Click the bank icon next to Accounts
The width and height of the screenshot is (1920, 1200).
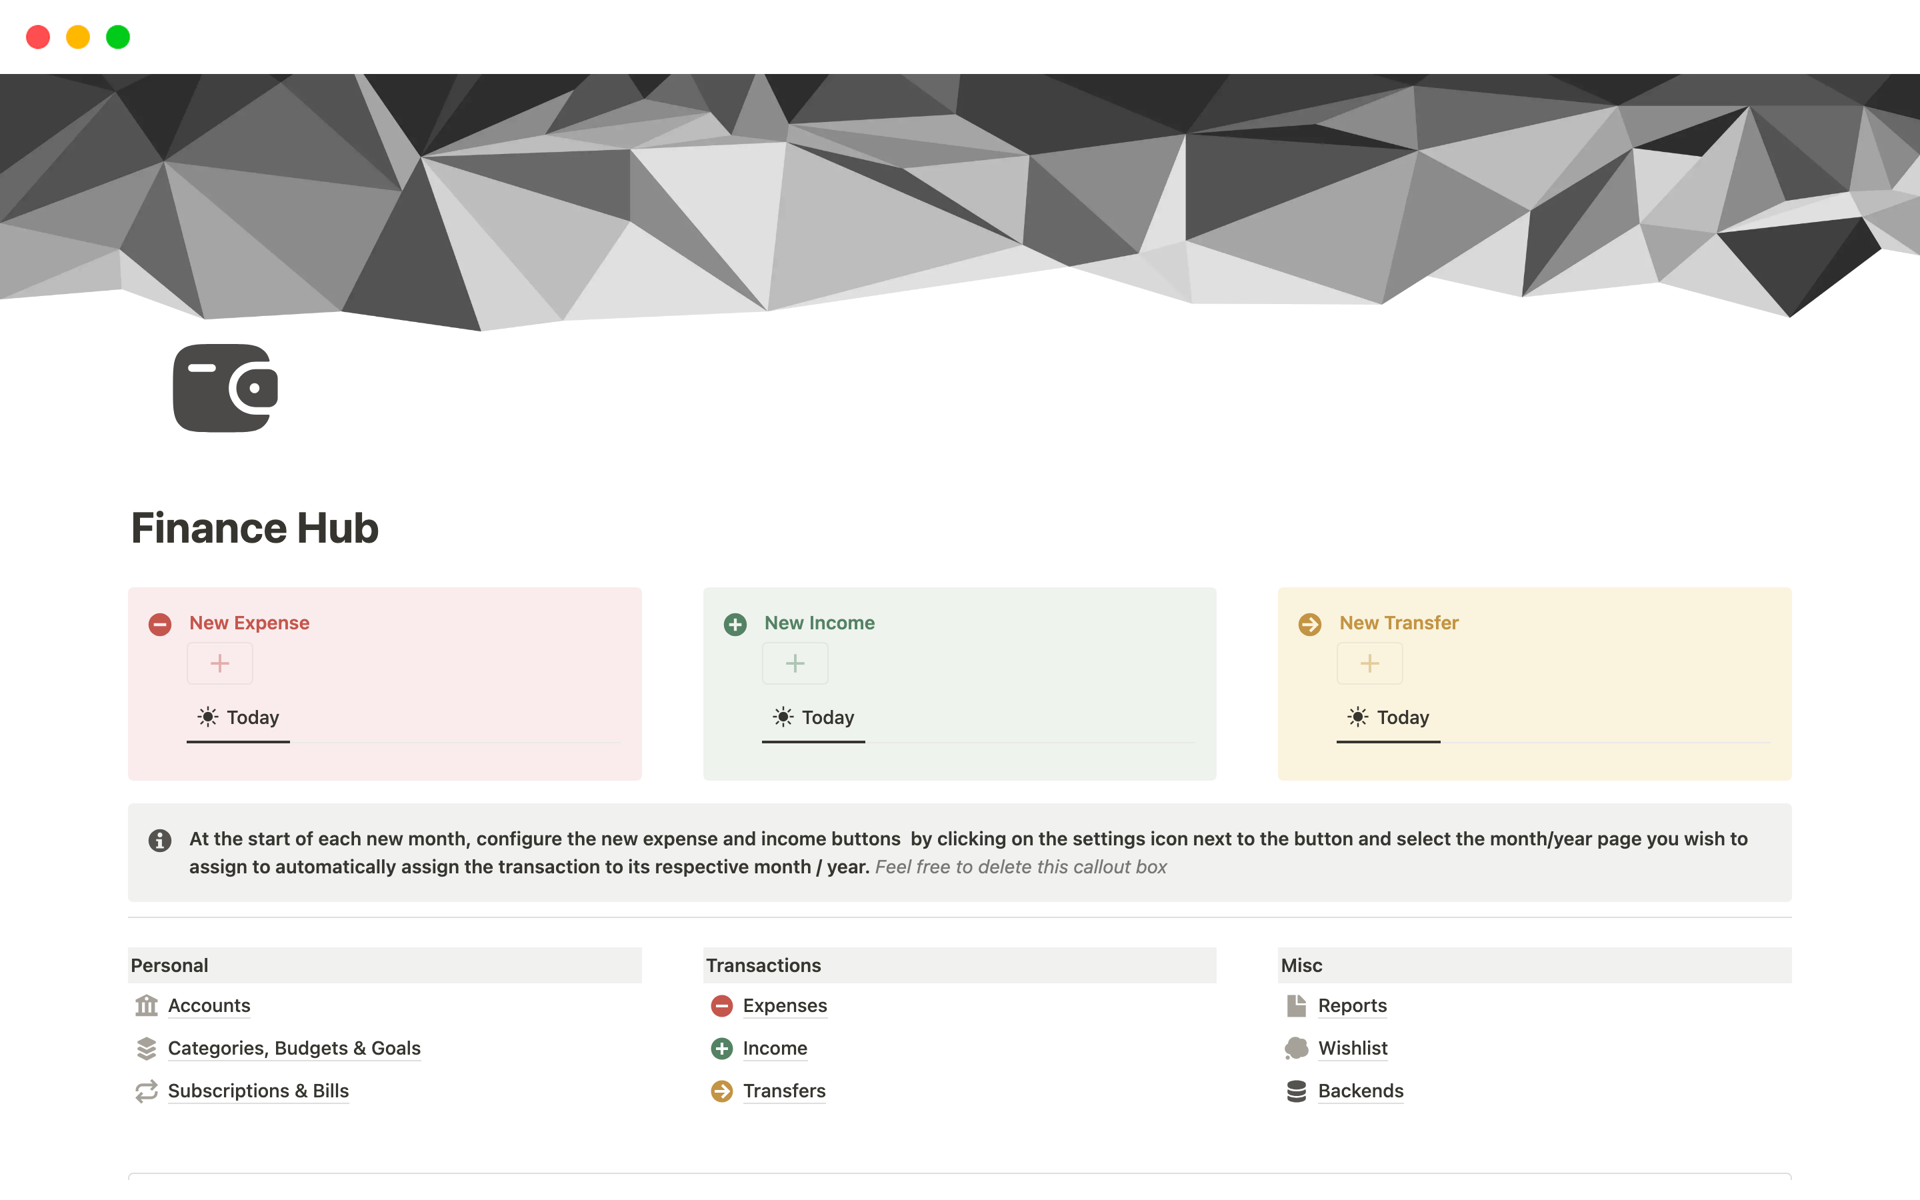click(x=147, y=1005)
